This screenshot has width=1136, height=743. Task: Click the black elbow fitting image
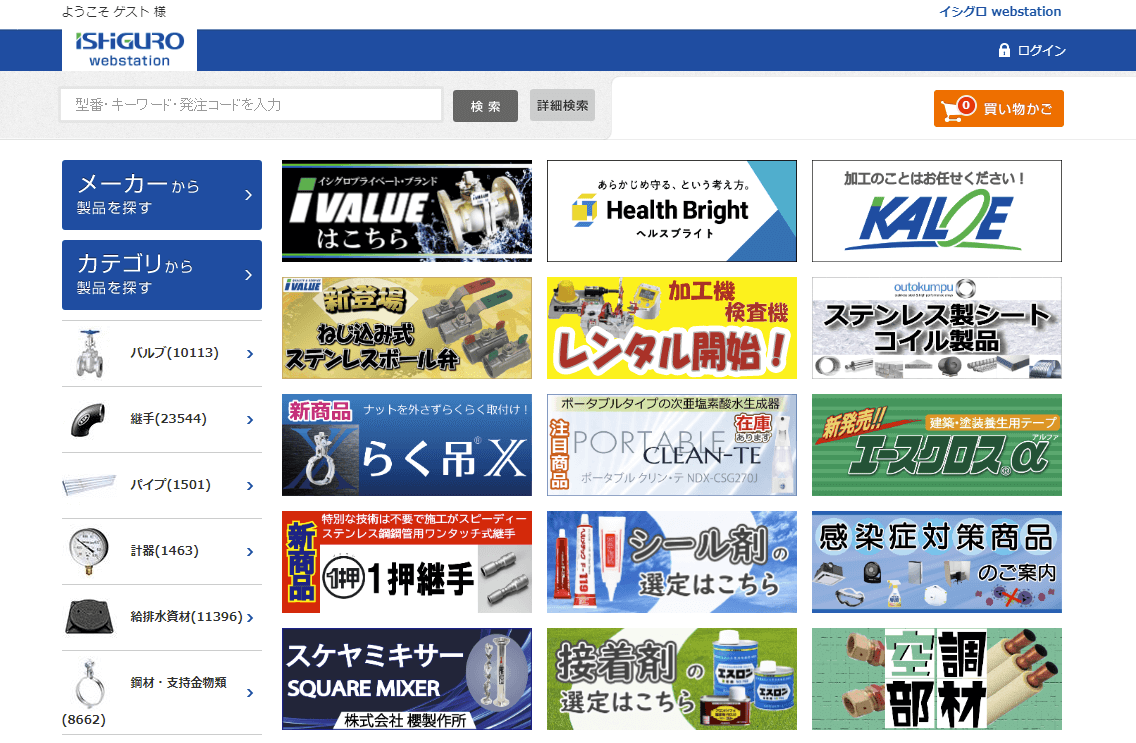pyautogui.click(x=88, y=419)
